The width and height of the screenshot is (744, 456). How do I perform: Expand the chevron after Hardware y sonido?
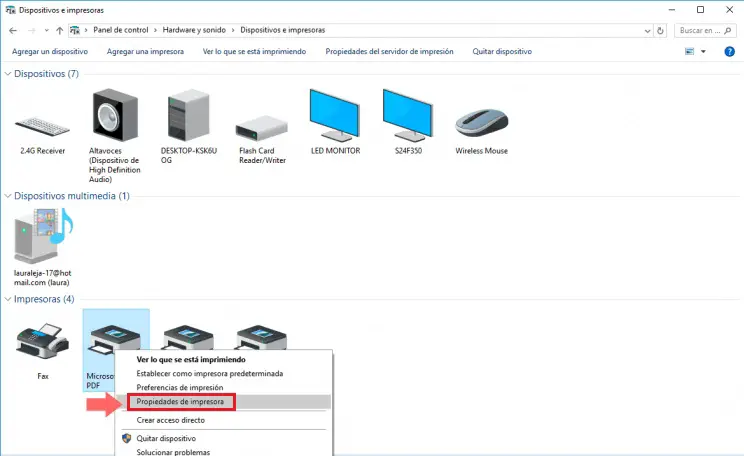(233, 30)
